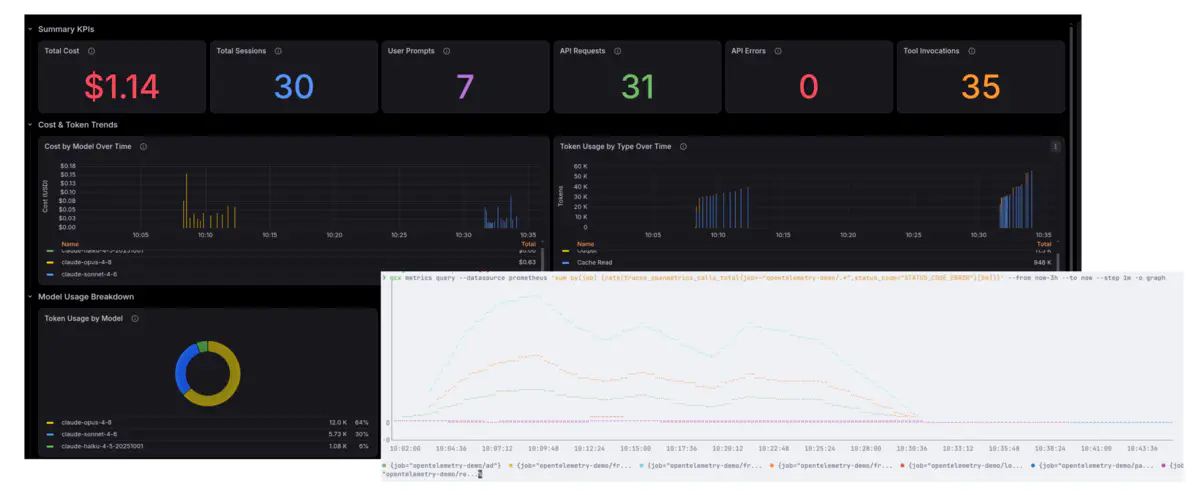
Task: Click Token Usage by Model info icon
Action: [134, 319]
